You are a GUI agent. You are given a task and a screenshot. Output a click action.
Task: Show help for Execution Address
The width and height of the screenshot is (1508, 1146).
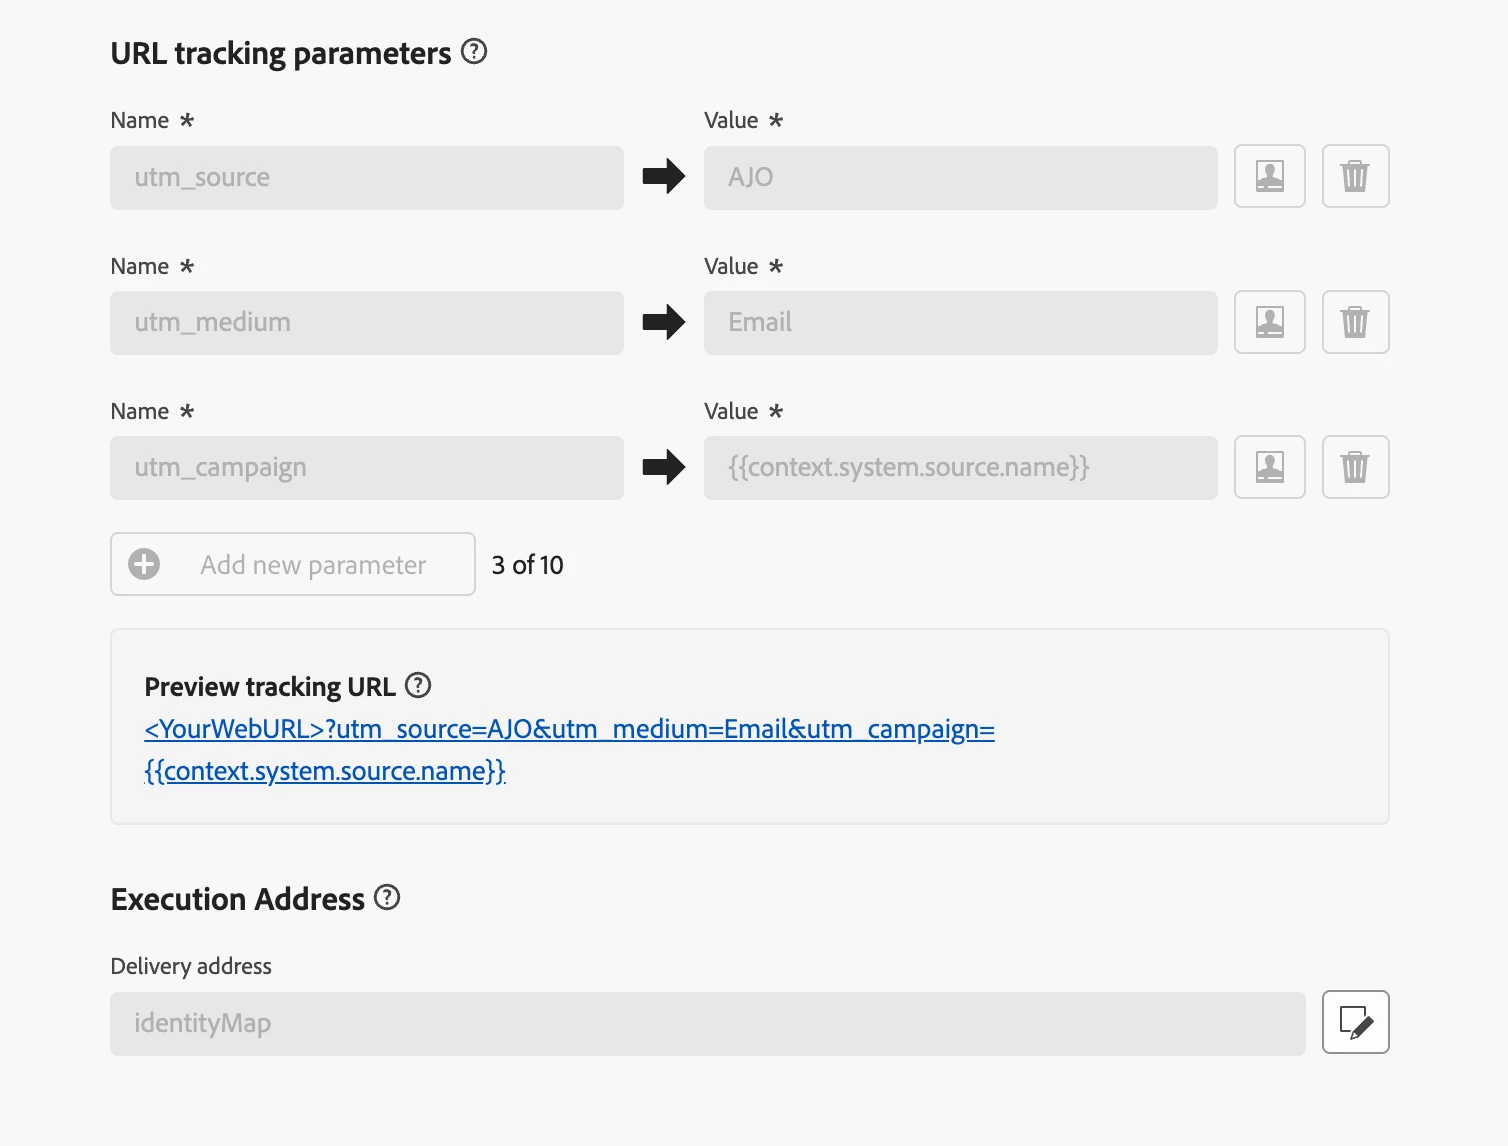[x=387, y=898]
